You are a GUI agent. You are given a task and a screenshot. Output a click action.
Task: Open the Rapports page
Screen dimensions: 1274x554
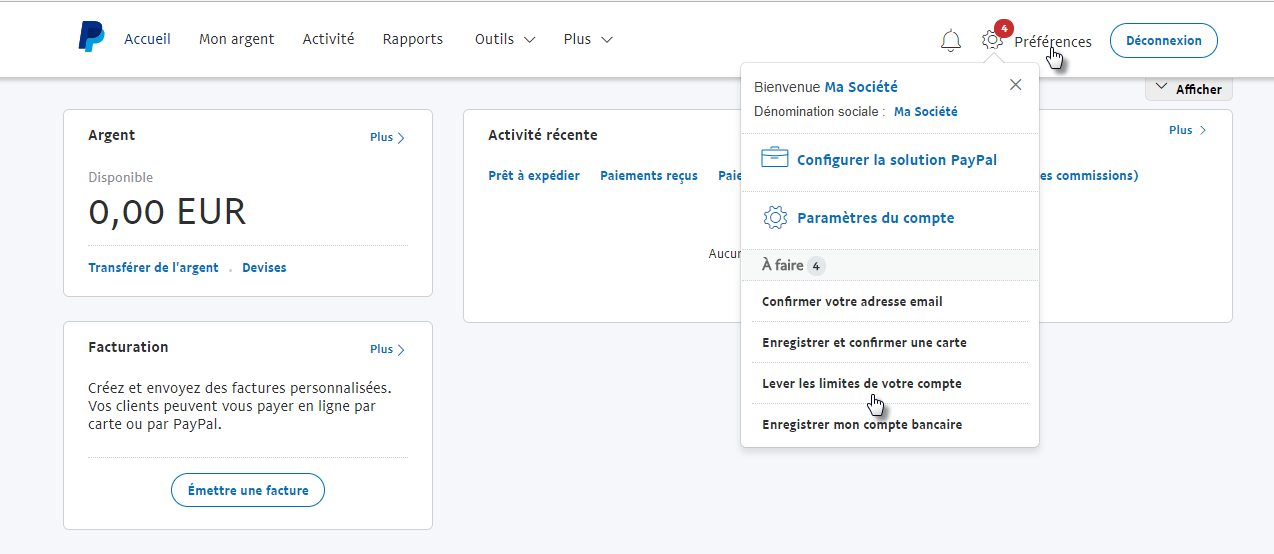(x=413, y=39)
